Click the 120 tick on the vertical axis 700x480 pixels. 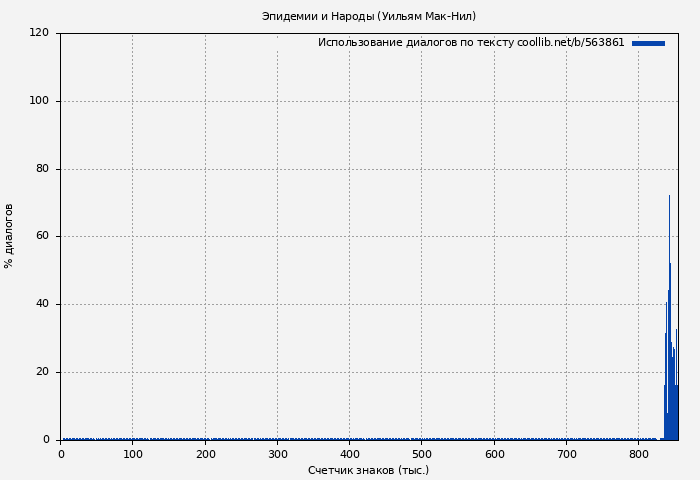coord(39,33)
